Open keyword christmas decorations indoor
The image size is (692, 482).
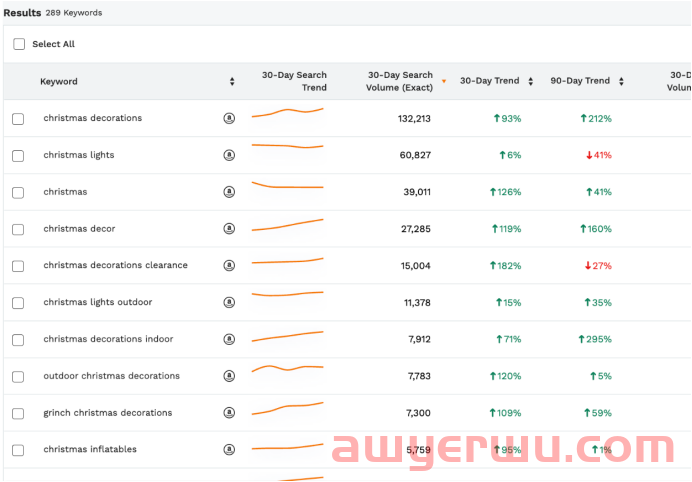point(108,339)
